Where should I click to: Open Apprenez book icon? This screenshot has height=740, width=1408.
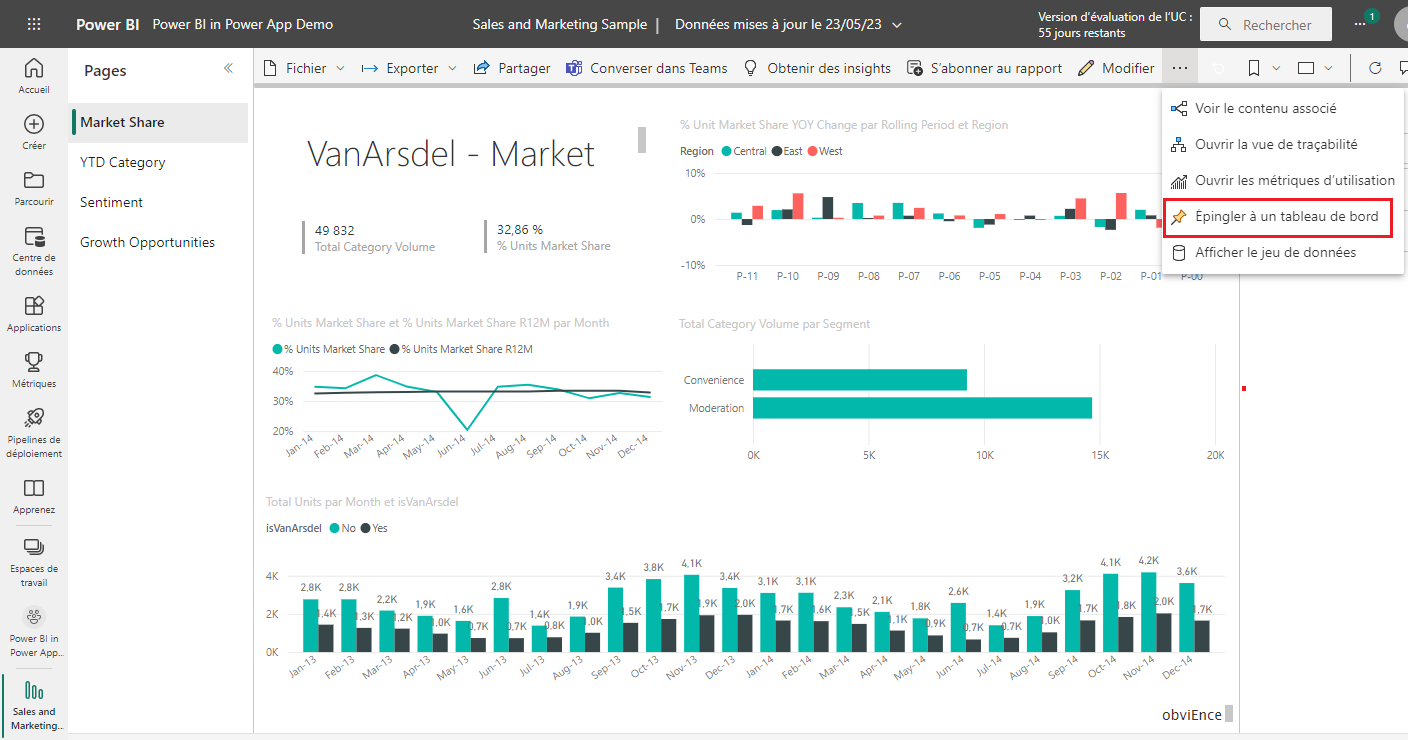(x=34, y=496)
